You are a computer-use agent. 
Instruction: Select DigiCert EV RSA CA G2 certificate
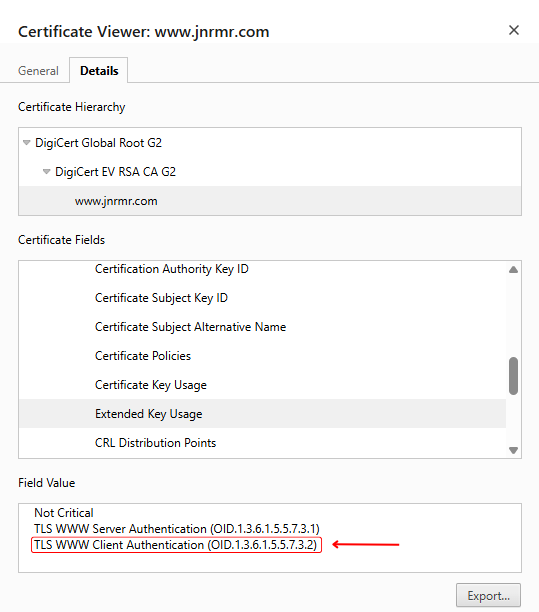click(x=115, y=172)
